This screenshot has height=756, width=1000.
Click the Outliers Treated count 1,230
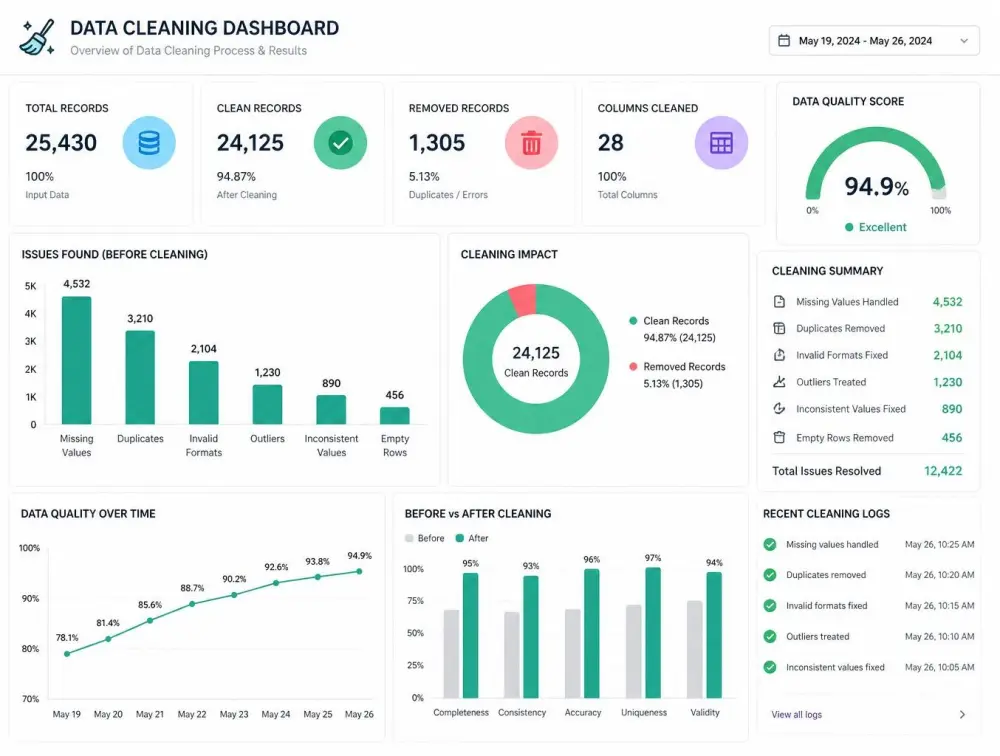pos(948,382)
